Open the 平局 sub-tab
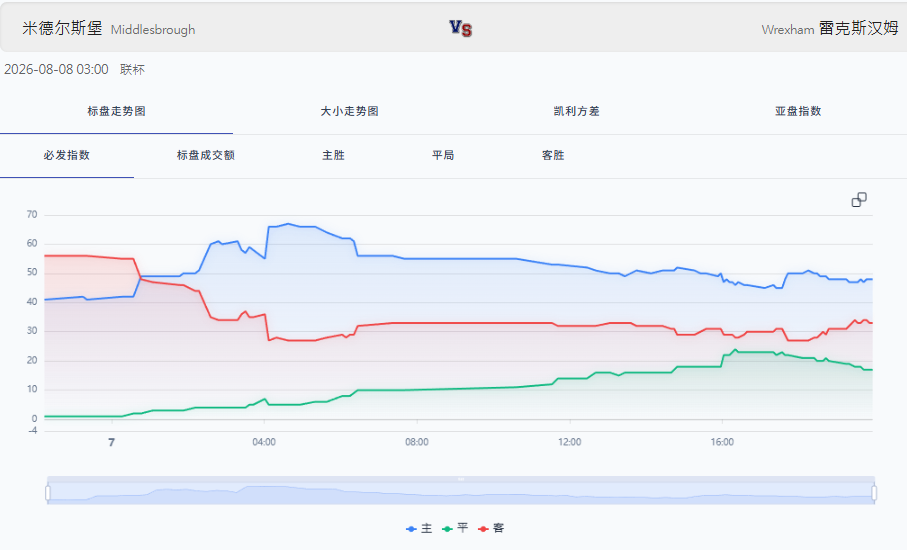 point(443,155)
